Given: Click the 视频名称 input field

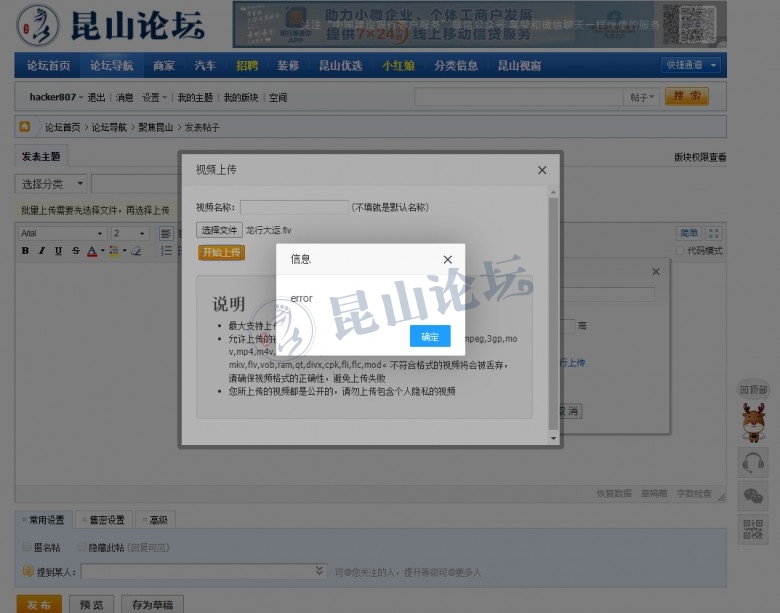Looking at the screenshot, I should click(294, 208).
